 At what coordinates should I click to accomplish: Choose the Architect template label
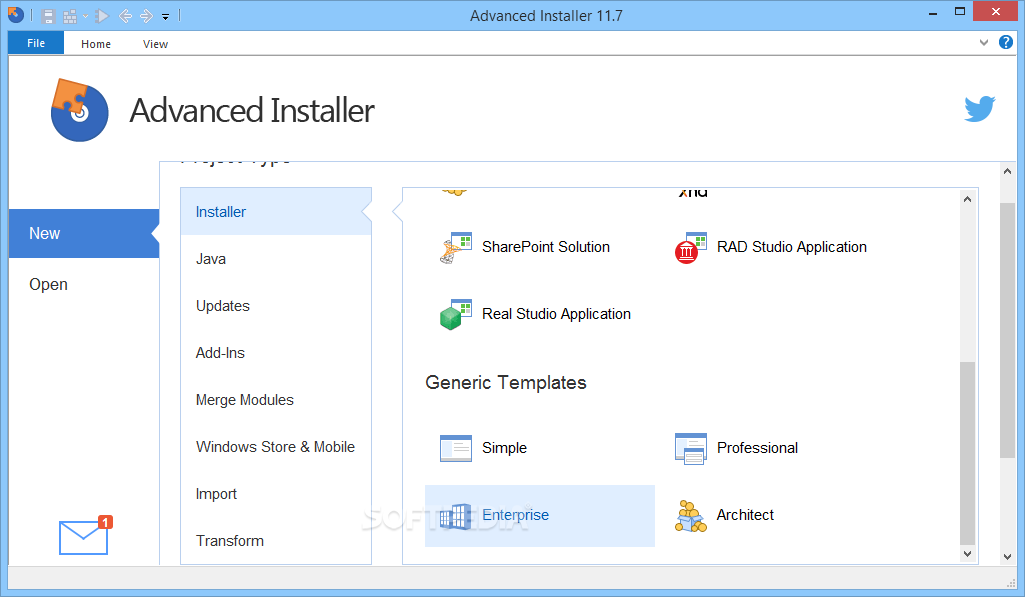coord(745,515)
